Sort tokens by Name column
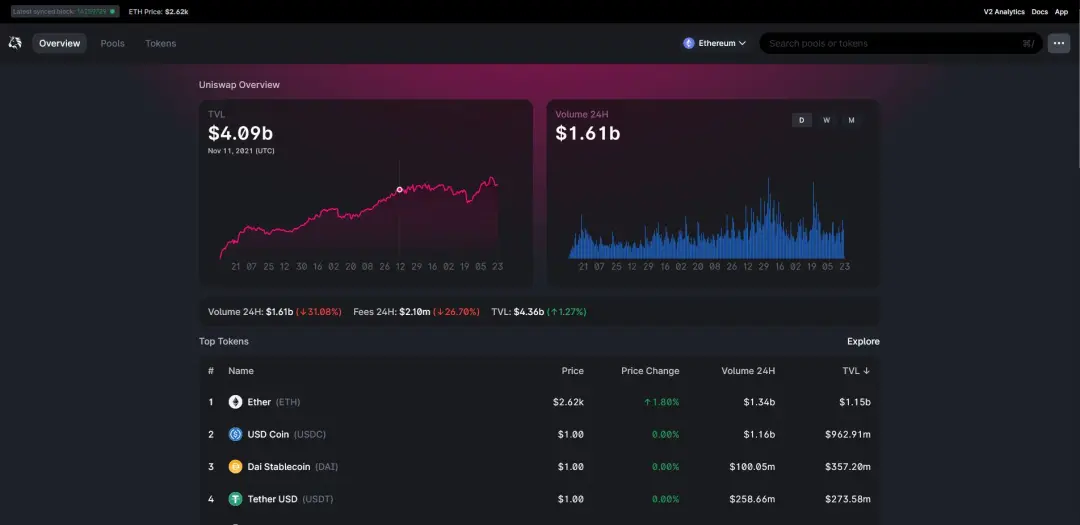The image size is (1080, 525). 241,371
